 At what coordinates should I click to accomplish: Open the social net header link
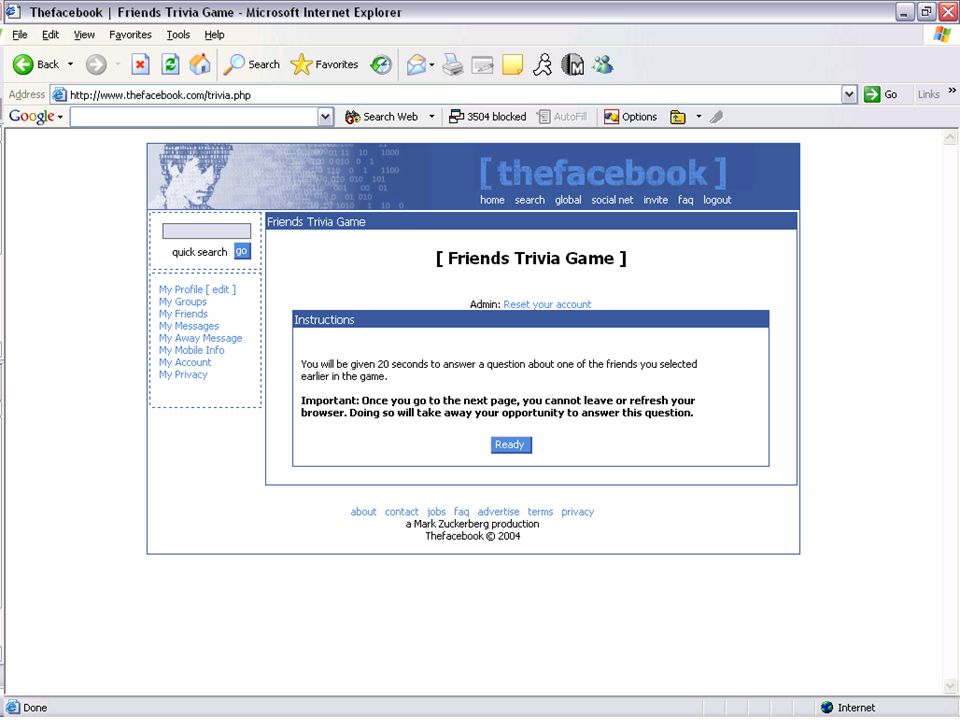coord(612,200)
